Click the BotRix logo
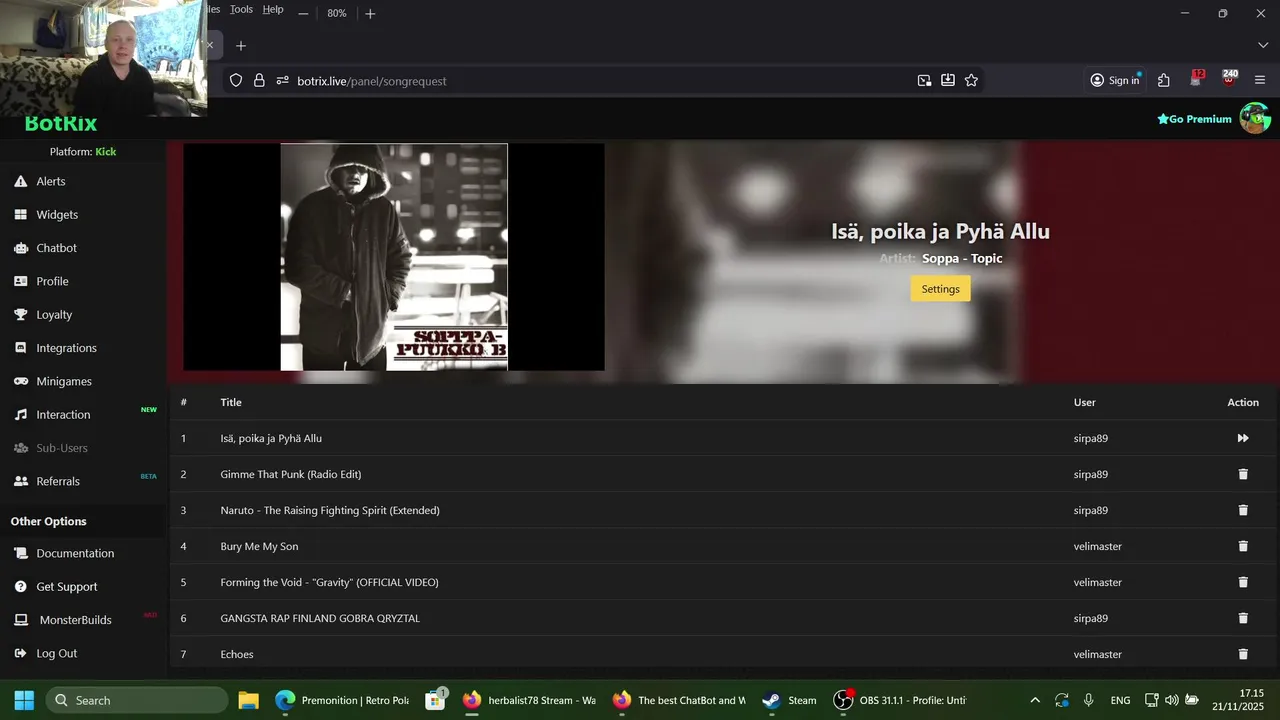Viewport: 1280px width, 720px height. point(61,124)
